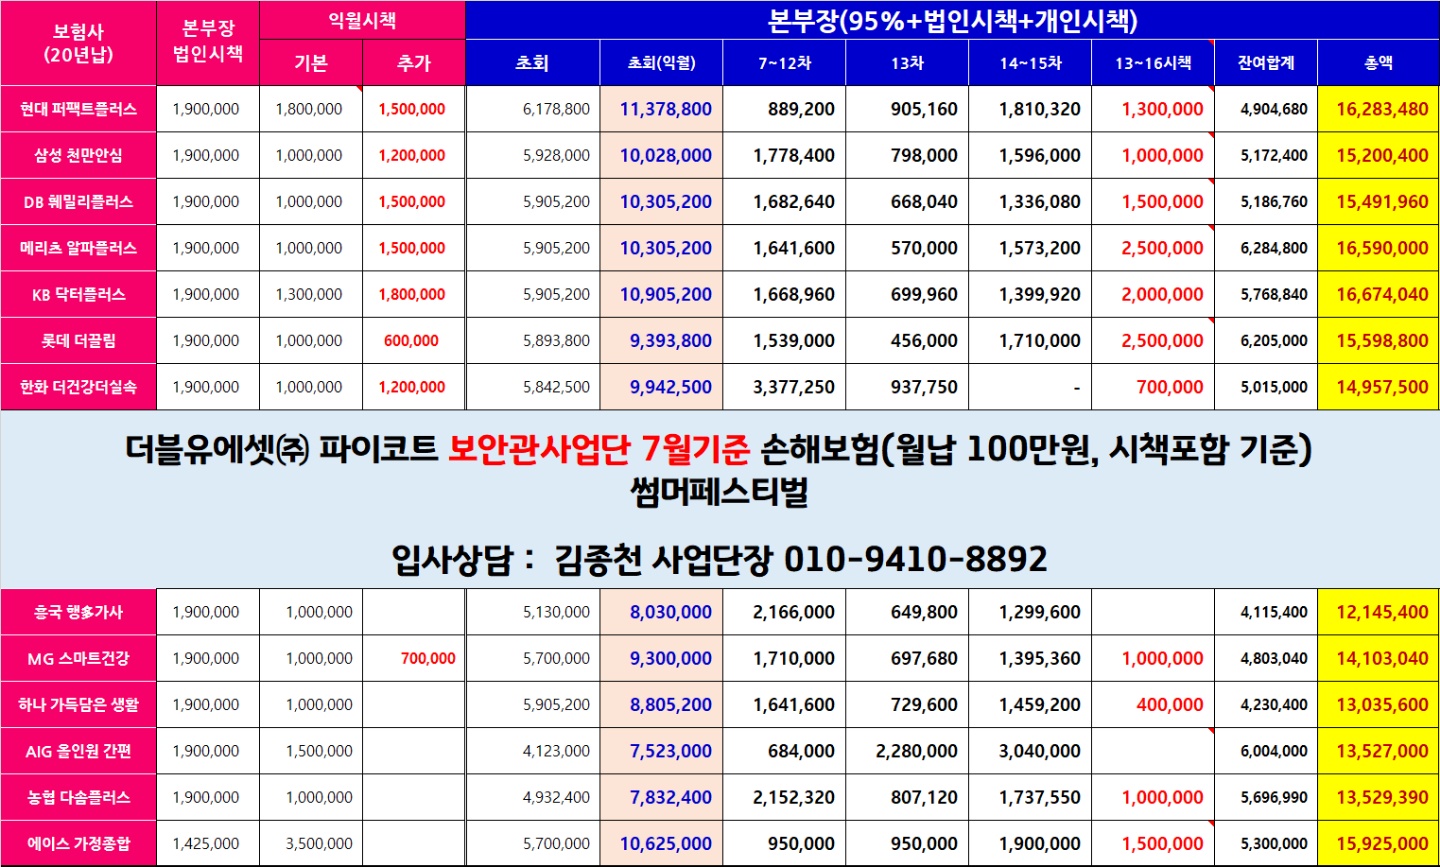Viewport: 1440px width, 867px height.
Task: Select the 롯데 더끌림 row label
Action: point(78,341)
